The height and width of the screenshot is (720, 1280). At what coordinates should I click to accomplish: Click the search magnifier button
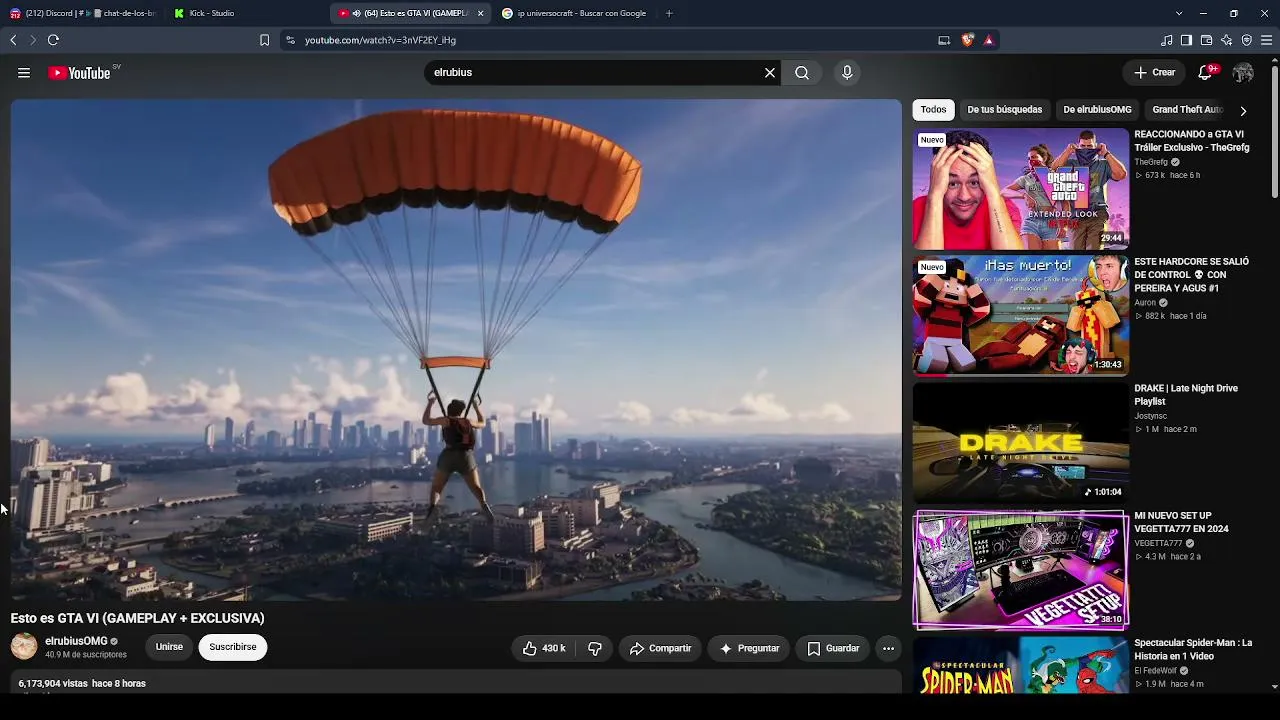[802, 73]
